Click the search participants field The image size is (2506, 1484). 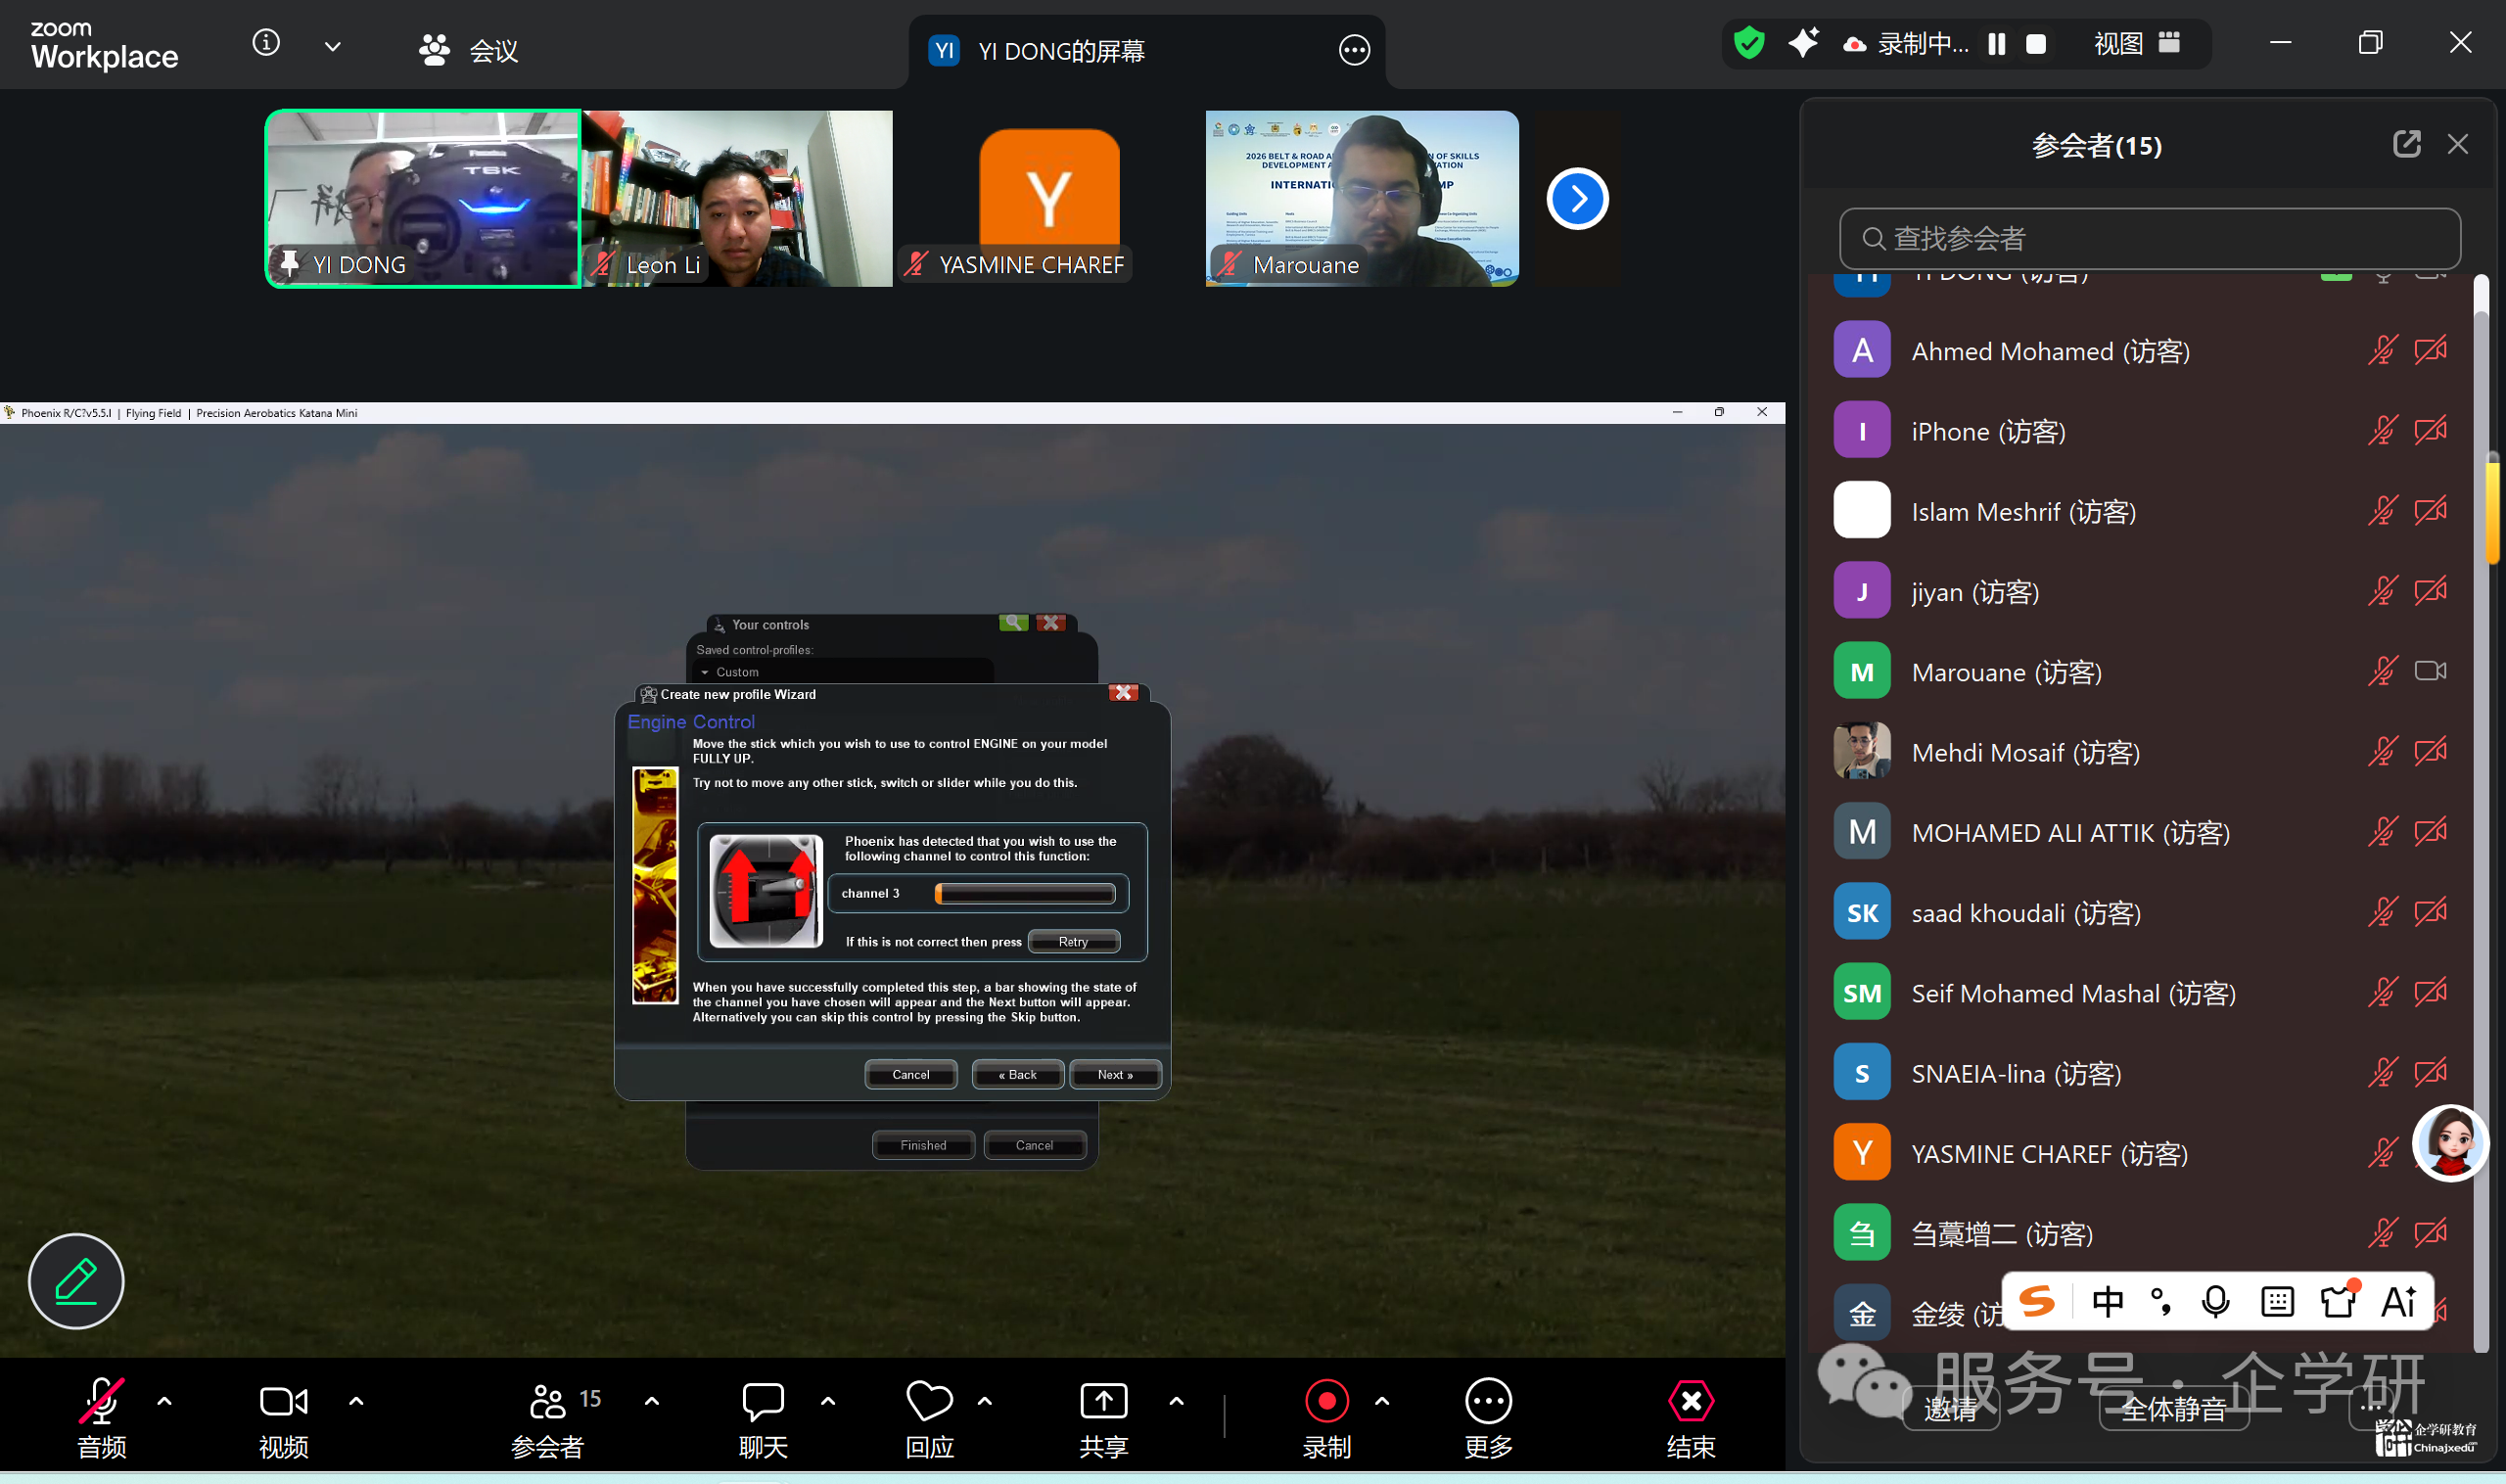(x=2150, y=238)
